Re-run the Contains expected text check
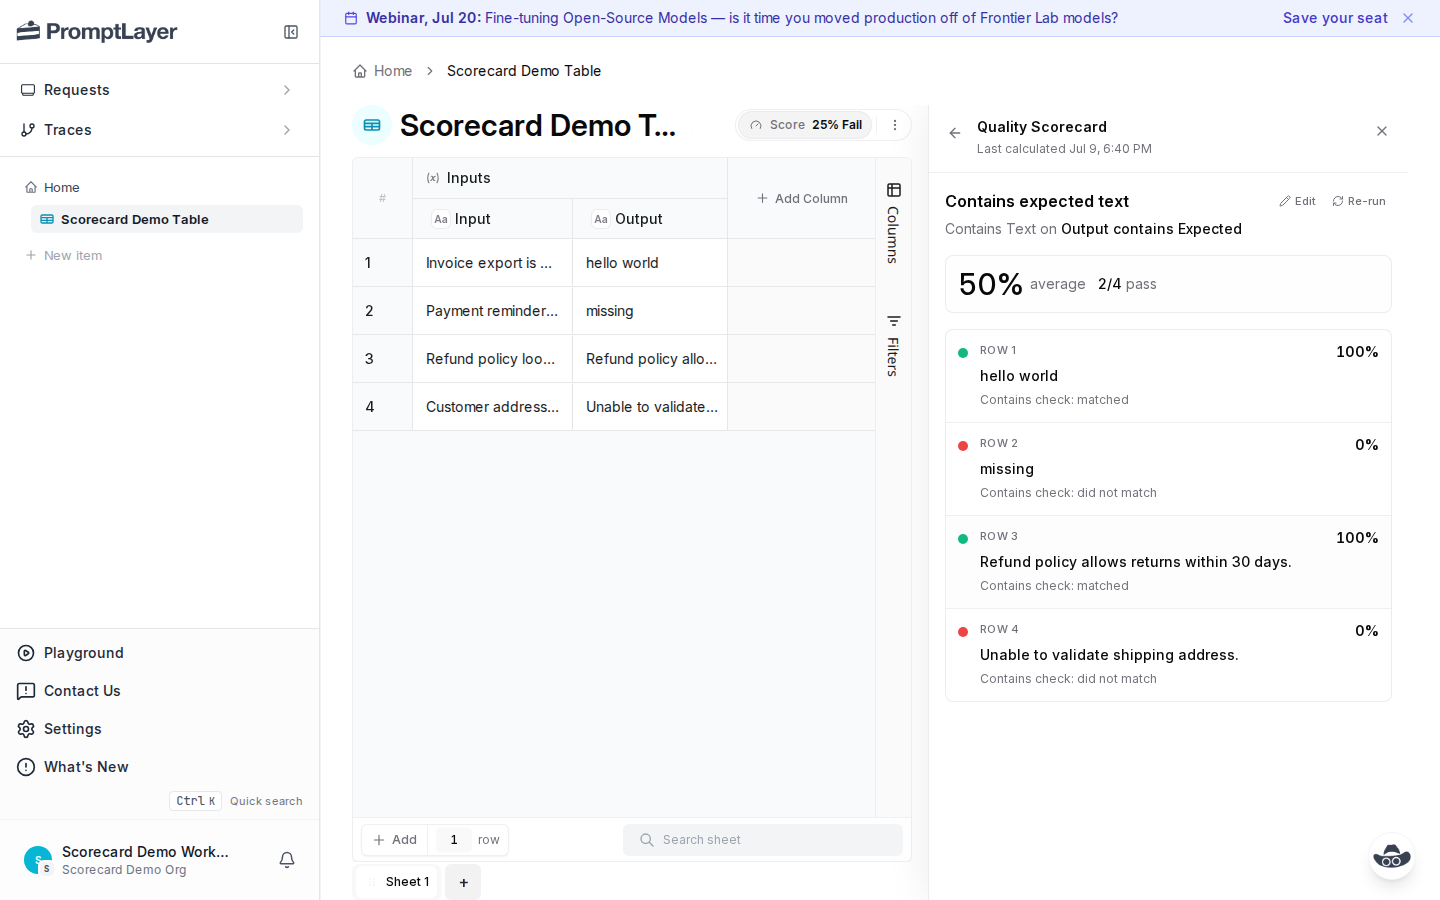1440x900 pixels. pyautogui.click(x=1359, y=201)
